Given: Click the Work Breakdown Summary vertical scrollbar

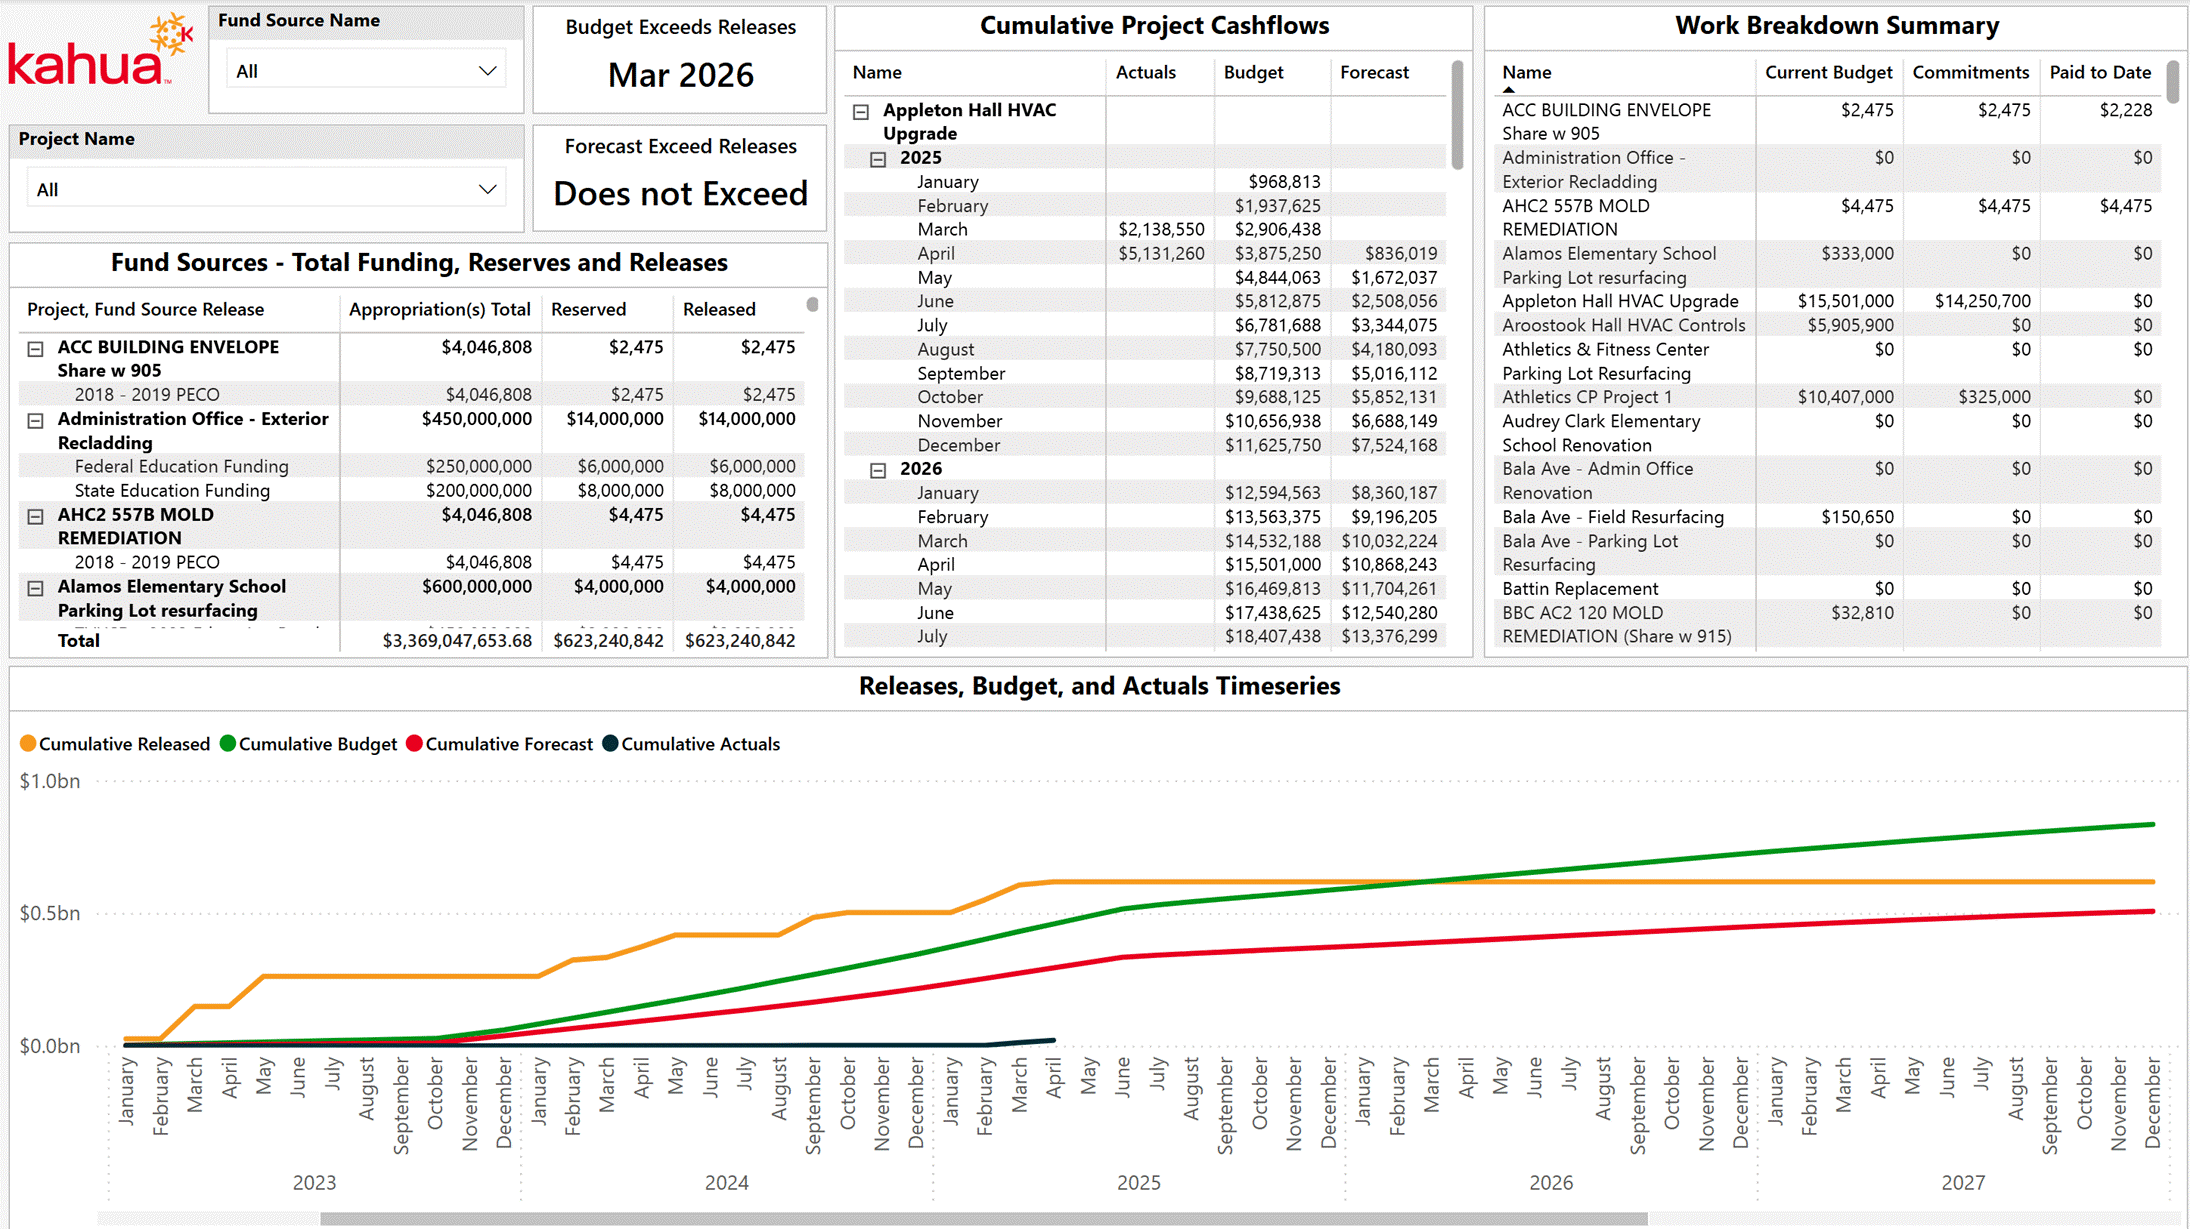Looking at the screenshot, I should pyautogui.click(x=2173, y=82).
